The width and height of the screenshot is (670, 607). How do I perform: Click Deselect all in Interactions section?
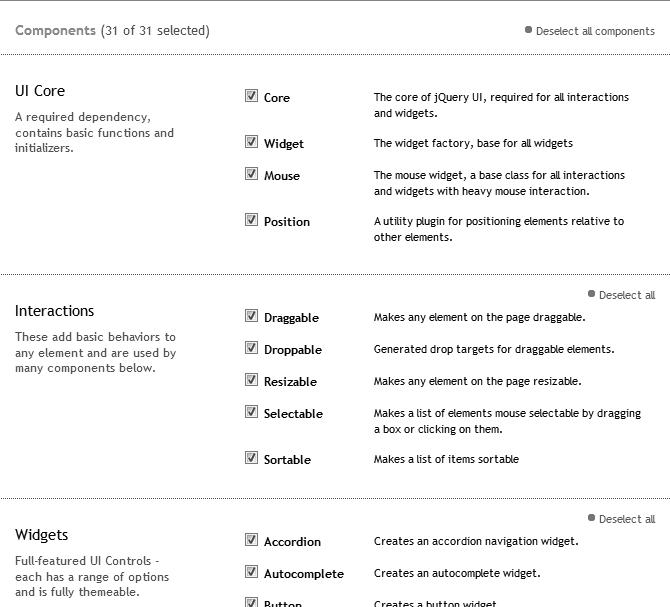pyautogui.click(x=627, y=295)
